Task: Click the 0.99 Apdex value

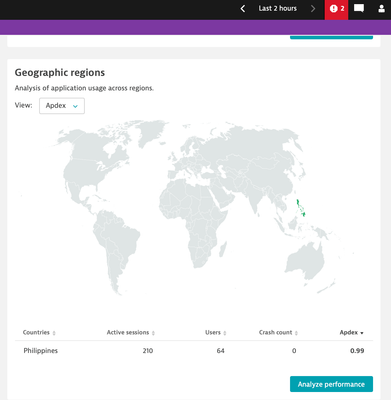Action: click(x=357, y=351)
